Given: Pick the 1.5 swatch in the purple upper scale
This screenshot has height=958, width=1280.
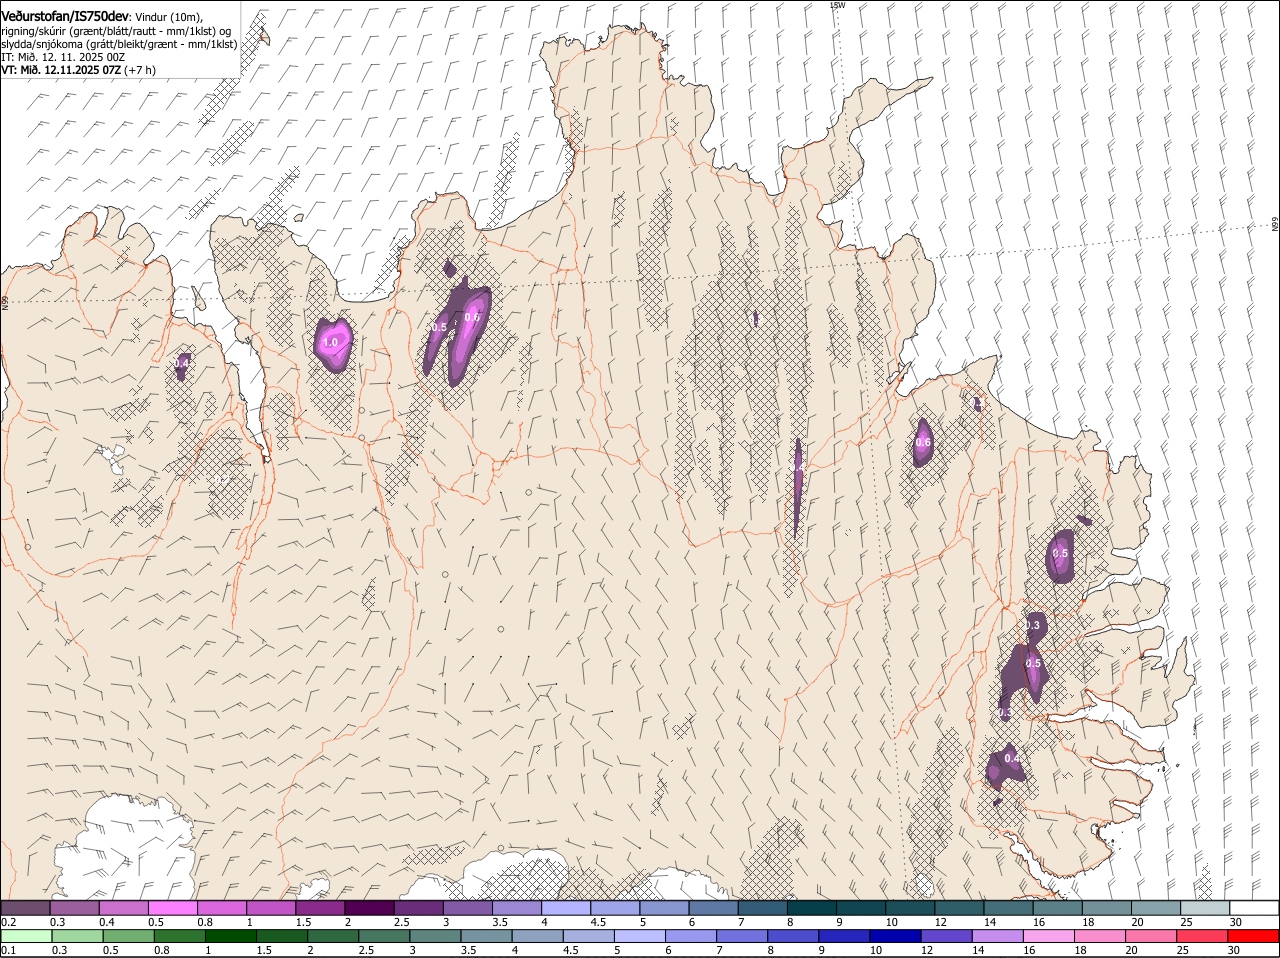Looking at the screenshot, I should [x=321, y=907].
